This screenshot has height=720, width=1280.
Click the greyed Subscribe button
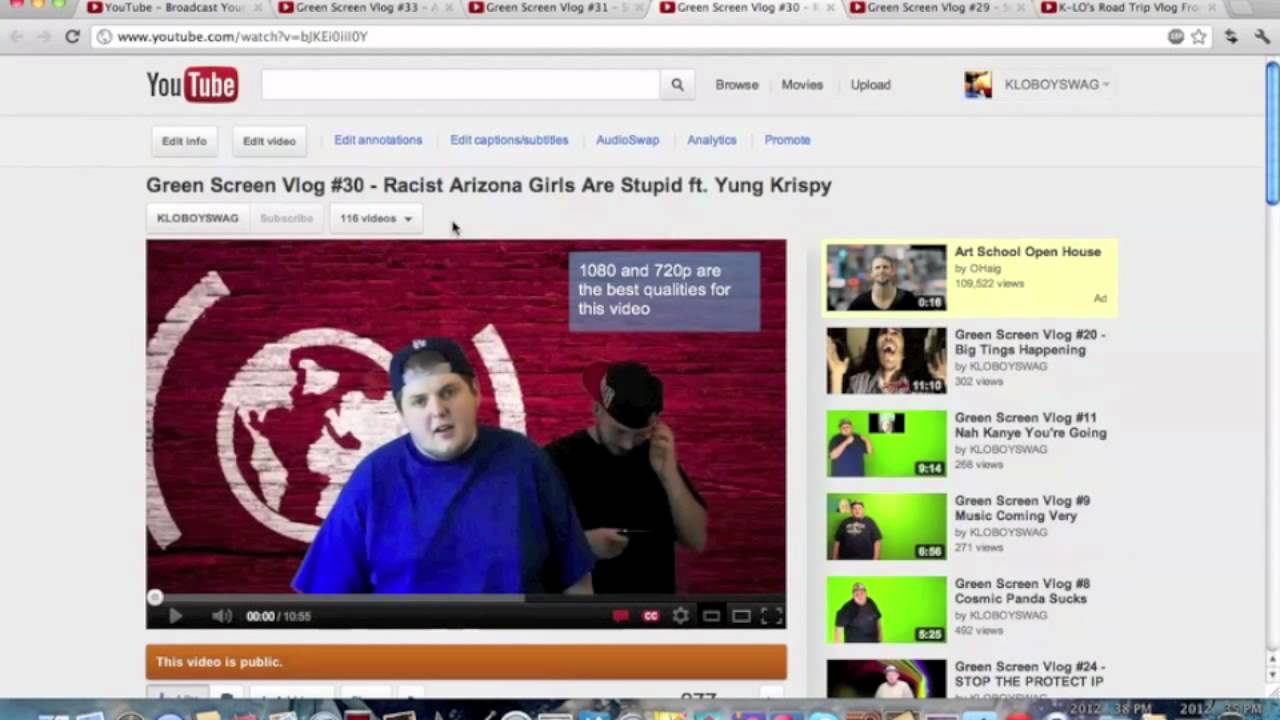[x=286, y=218]
